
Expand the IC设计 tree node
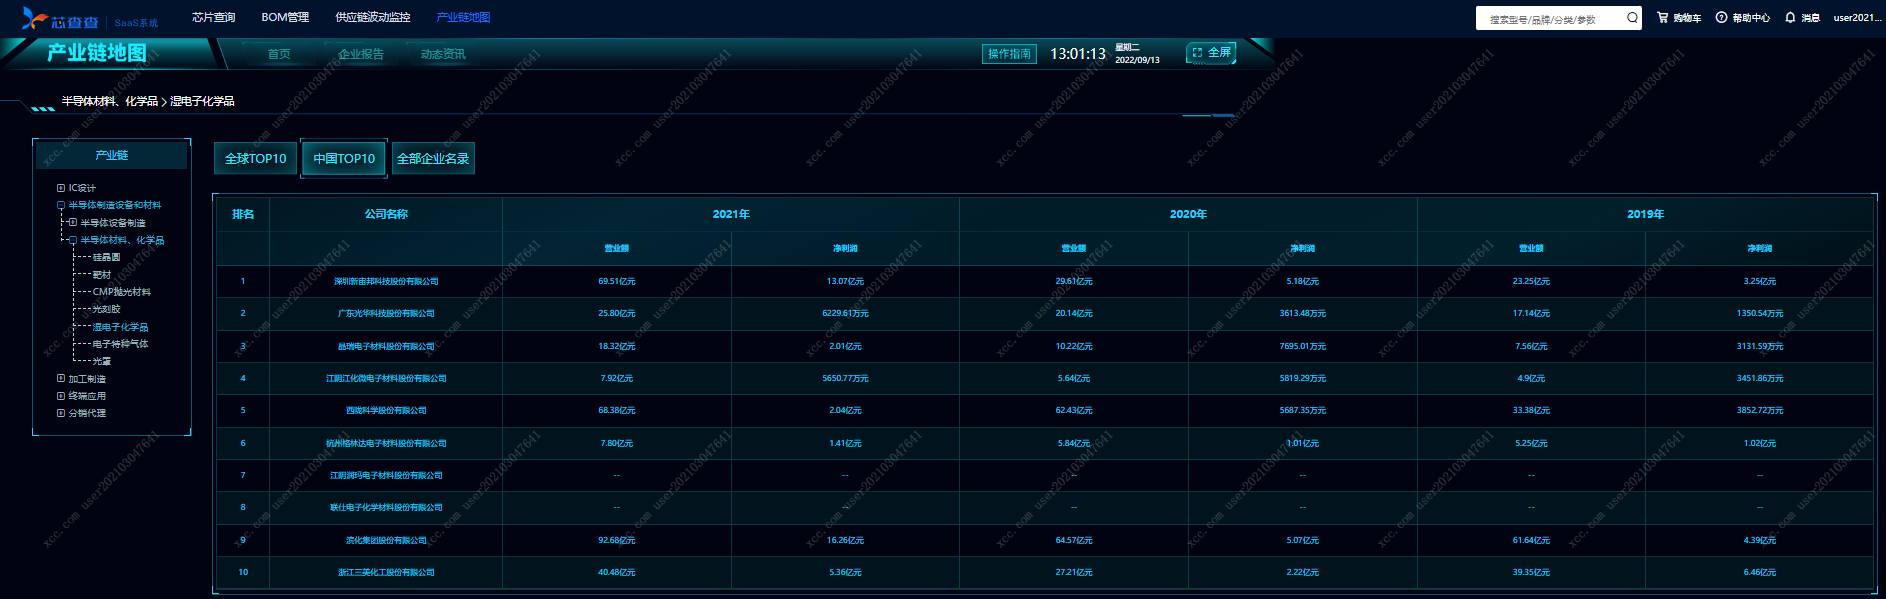pyautogui.click(x=61, y=188)
